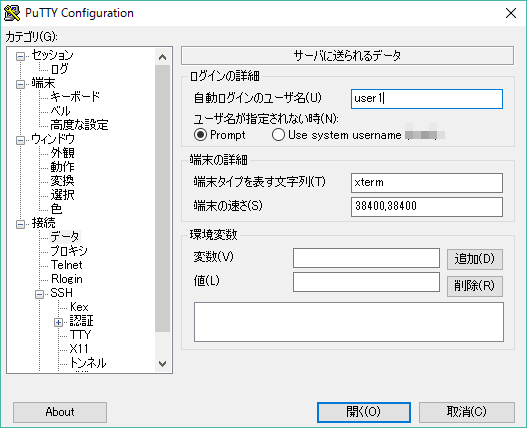Close the PuTTY Configuration window
527x428 pixels.
[x=511, y=13]
